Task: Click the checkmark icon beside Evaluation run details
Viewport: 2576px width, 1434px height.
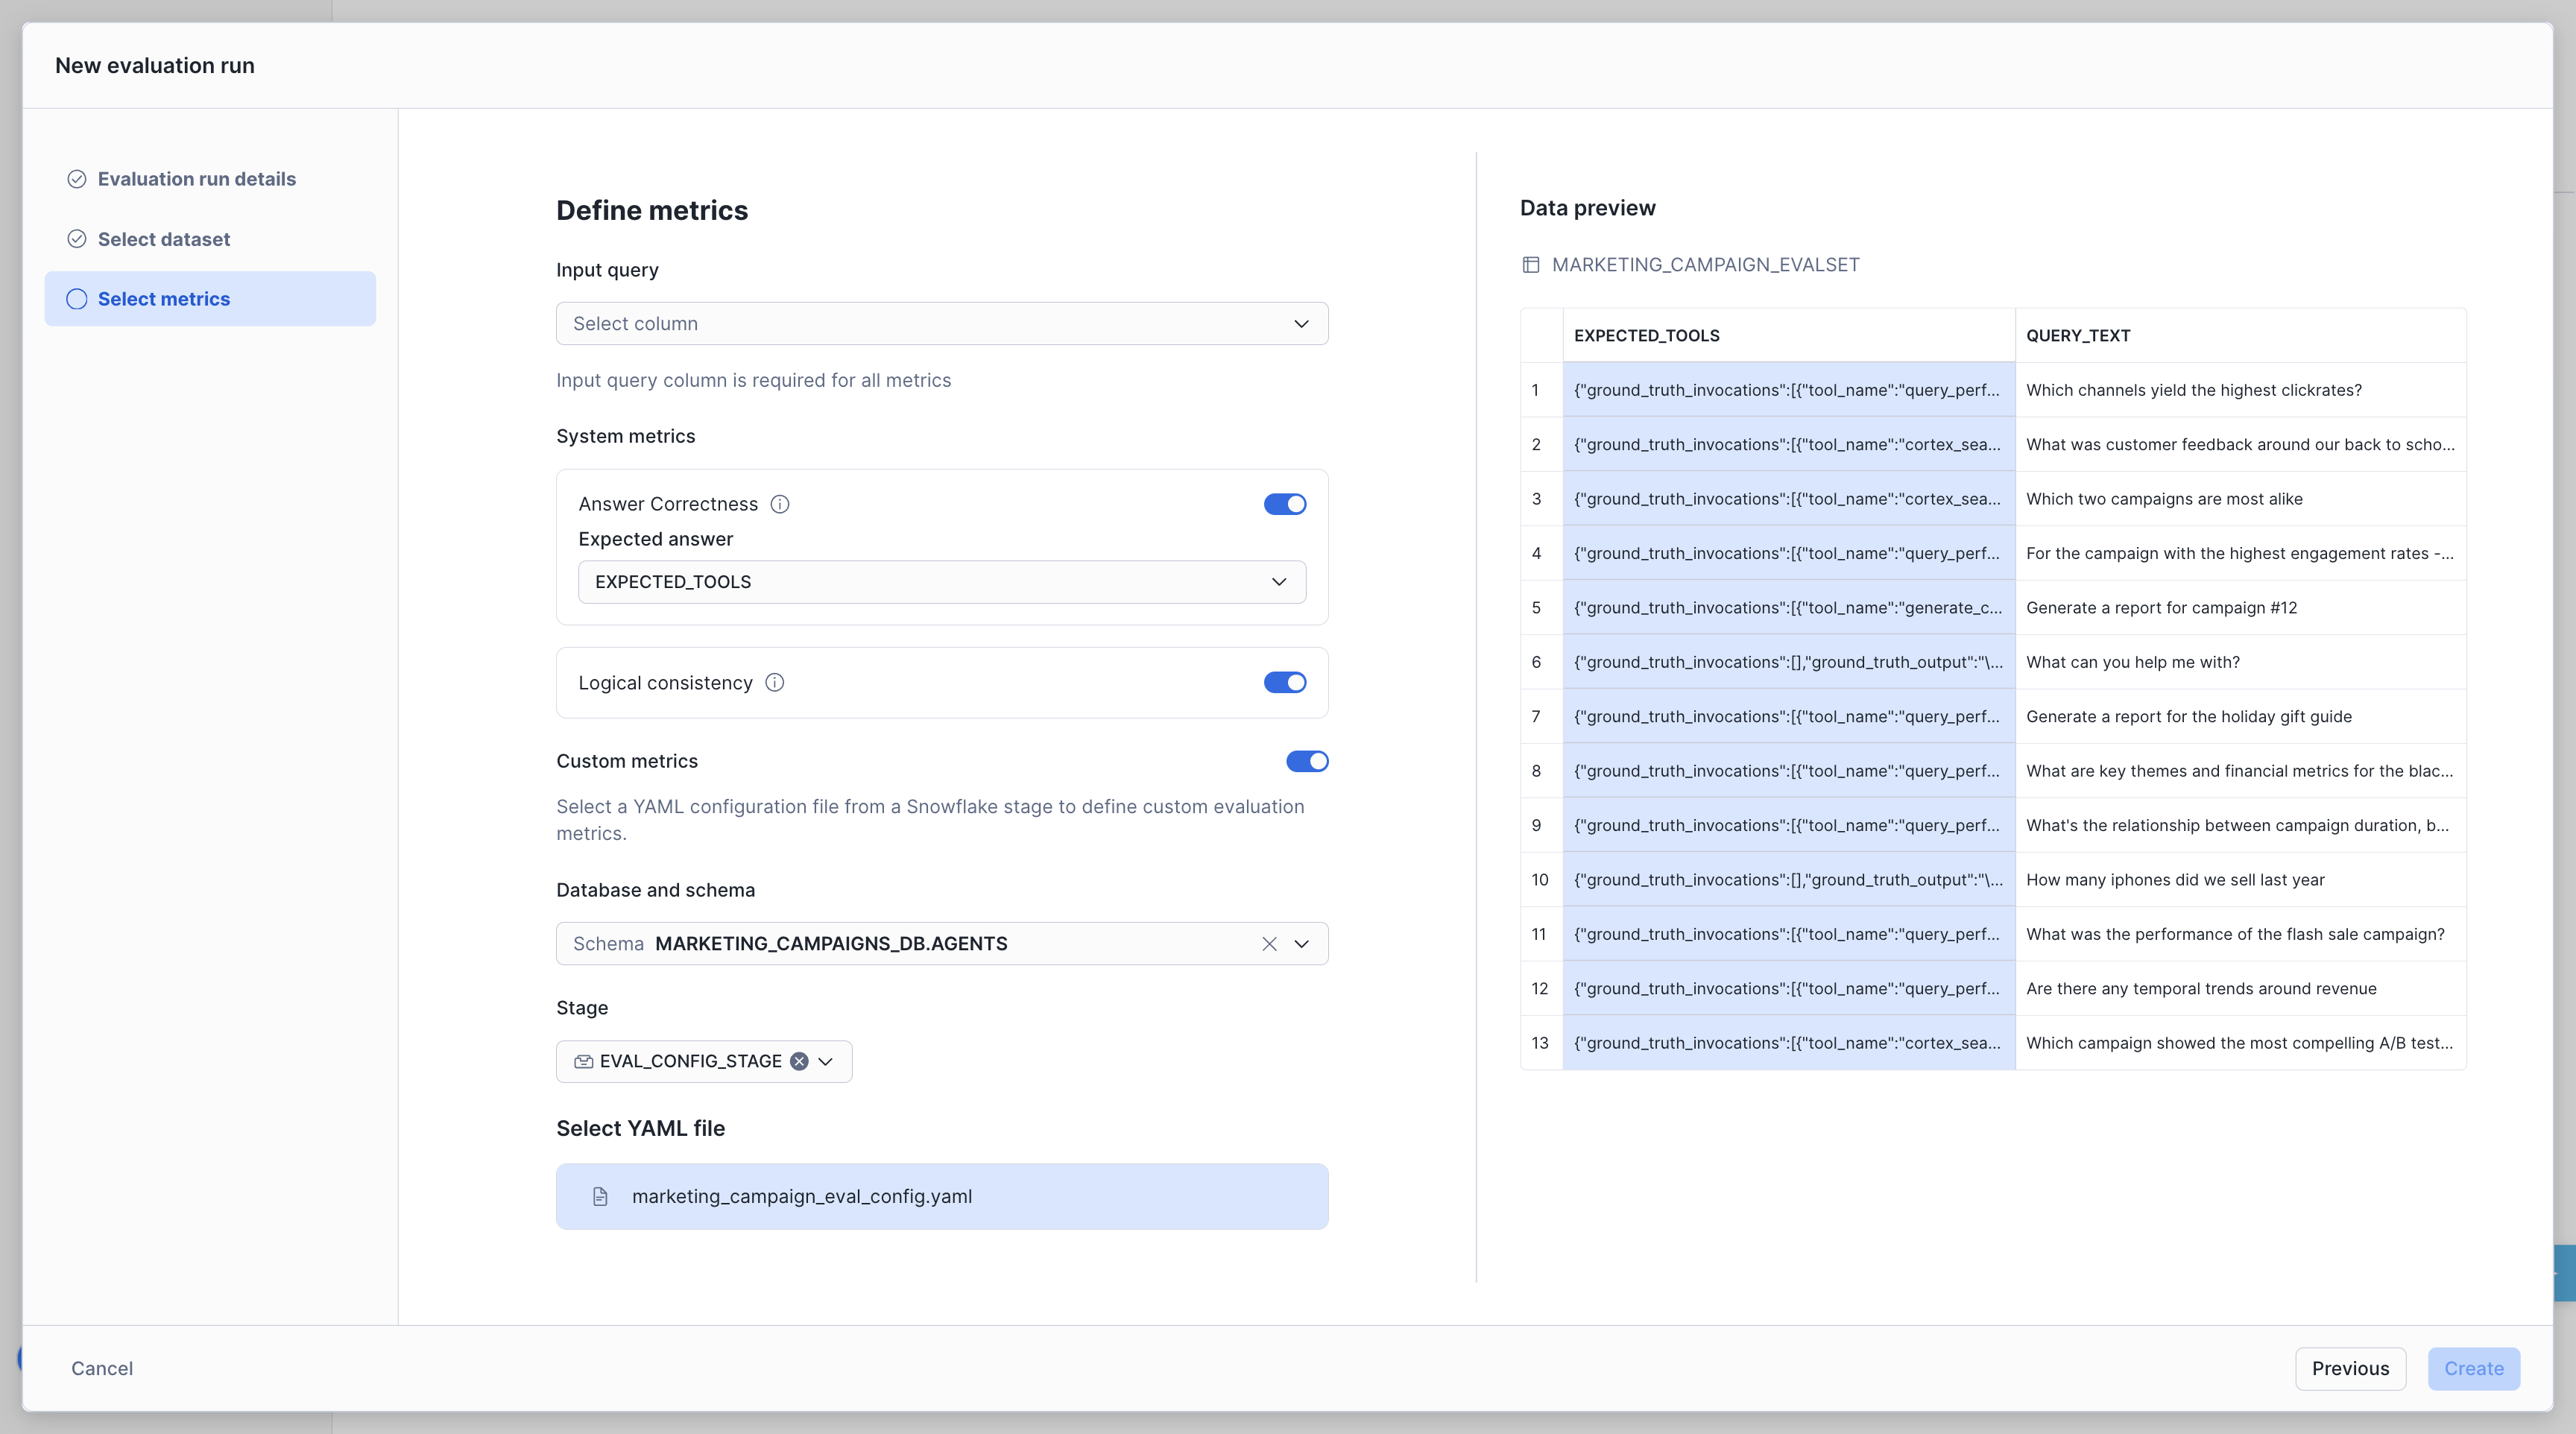Action: pos(77,178)
